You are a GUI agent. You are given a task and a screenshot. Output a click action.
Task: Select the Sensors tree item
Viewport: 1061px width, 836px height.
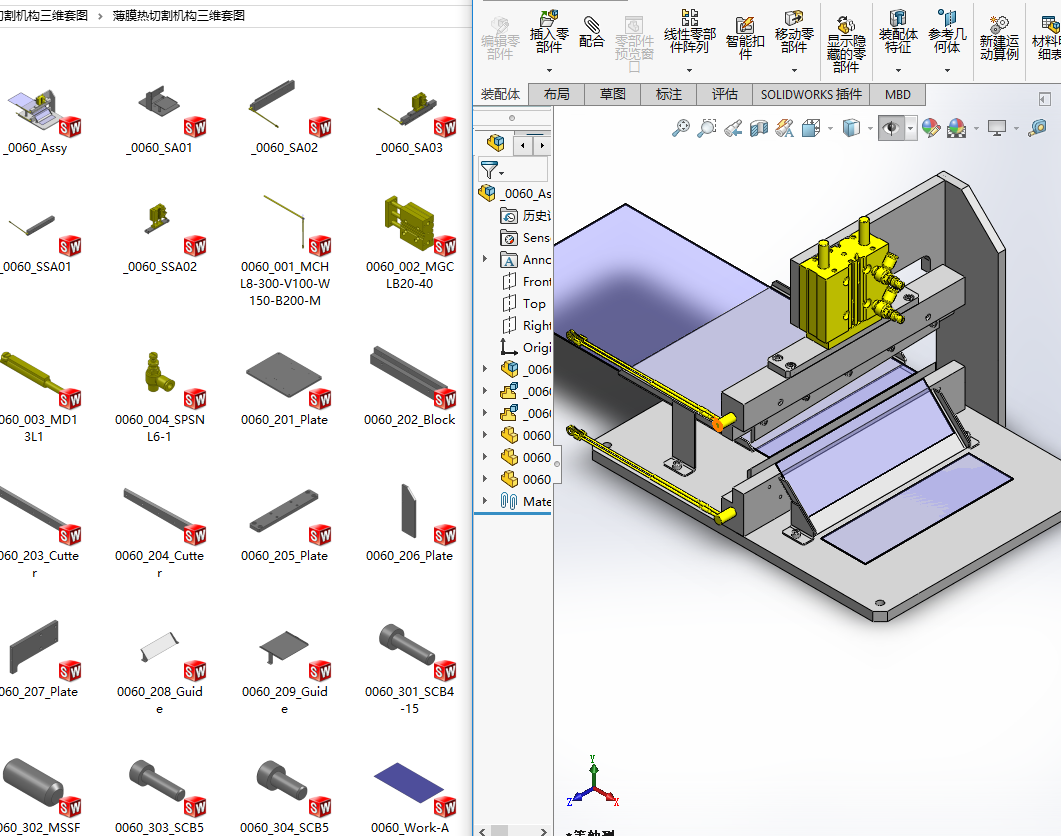(x=526, y=238)
